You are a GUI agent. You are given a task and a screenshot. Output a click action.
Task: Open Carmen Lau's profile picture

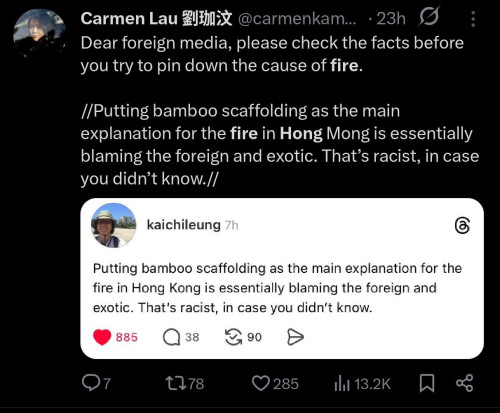[39, 34]
